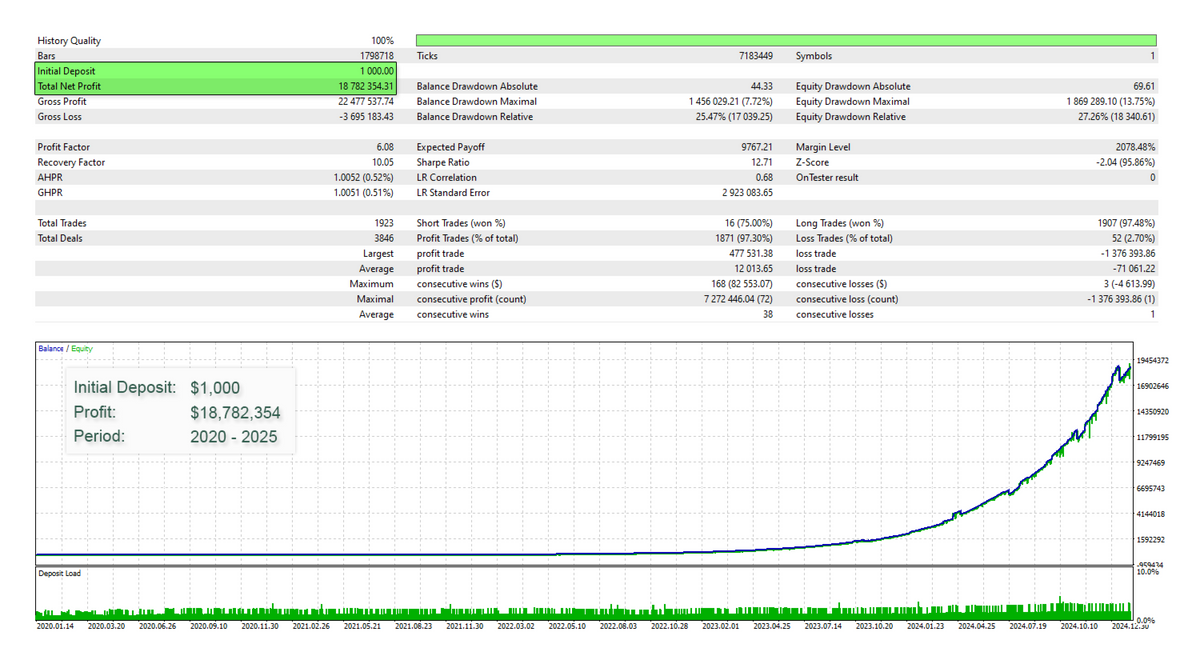Click the 2022.05.10 date on time axis
The width and height of the screenshot is (1200, 672).
pos(569,627)
